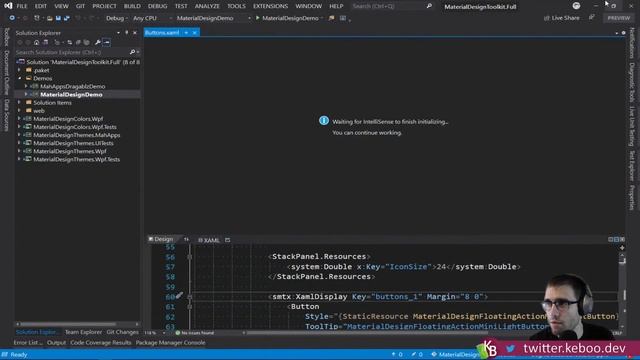
Task: Select MaterialDesignThemes.UITests project
Action: click(73, 143)
